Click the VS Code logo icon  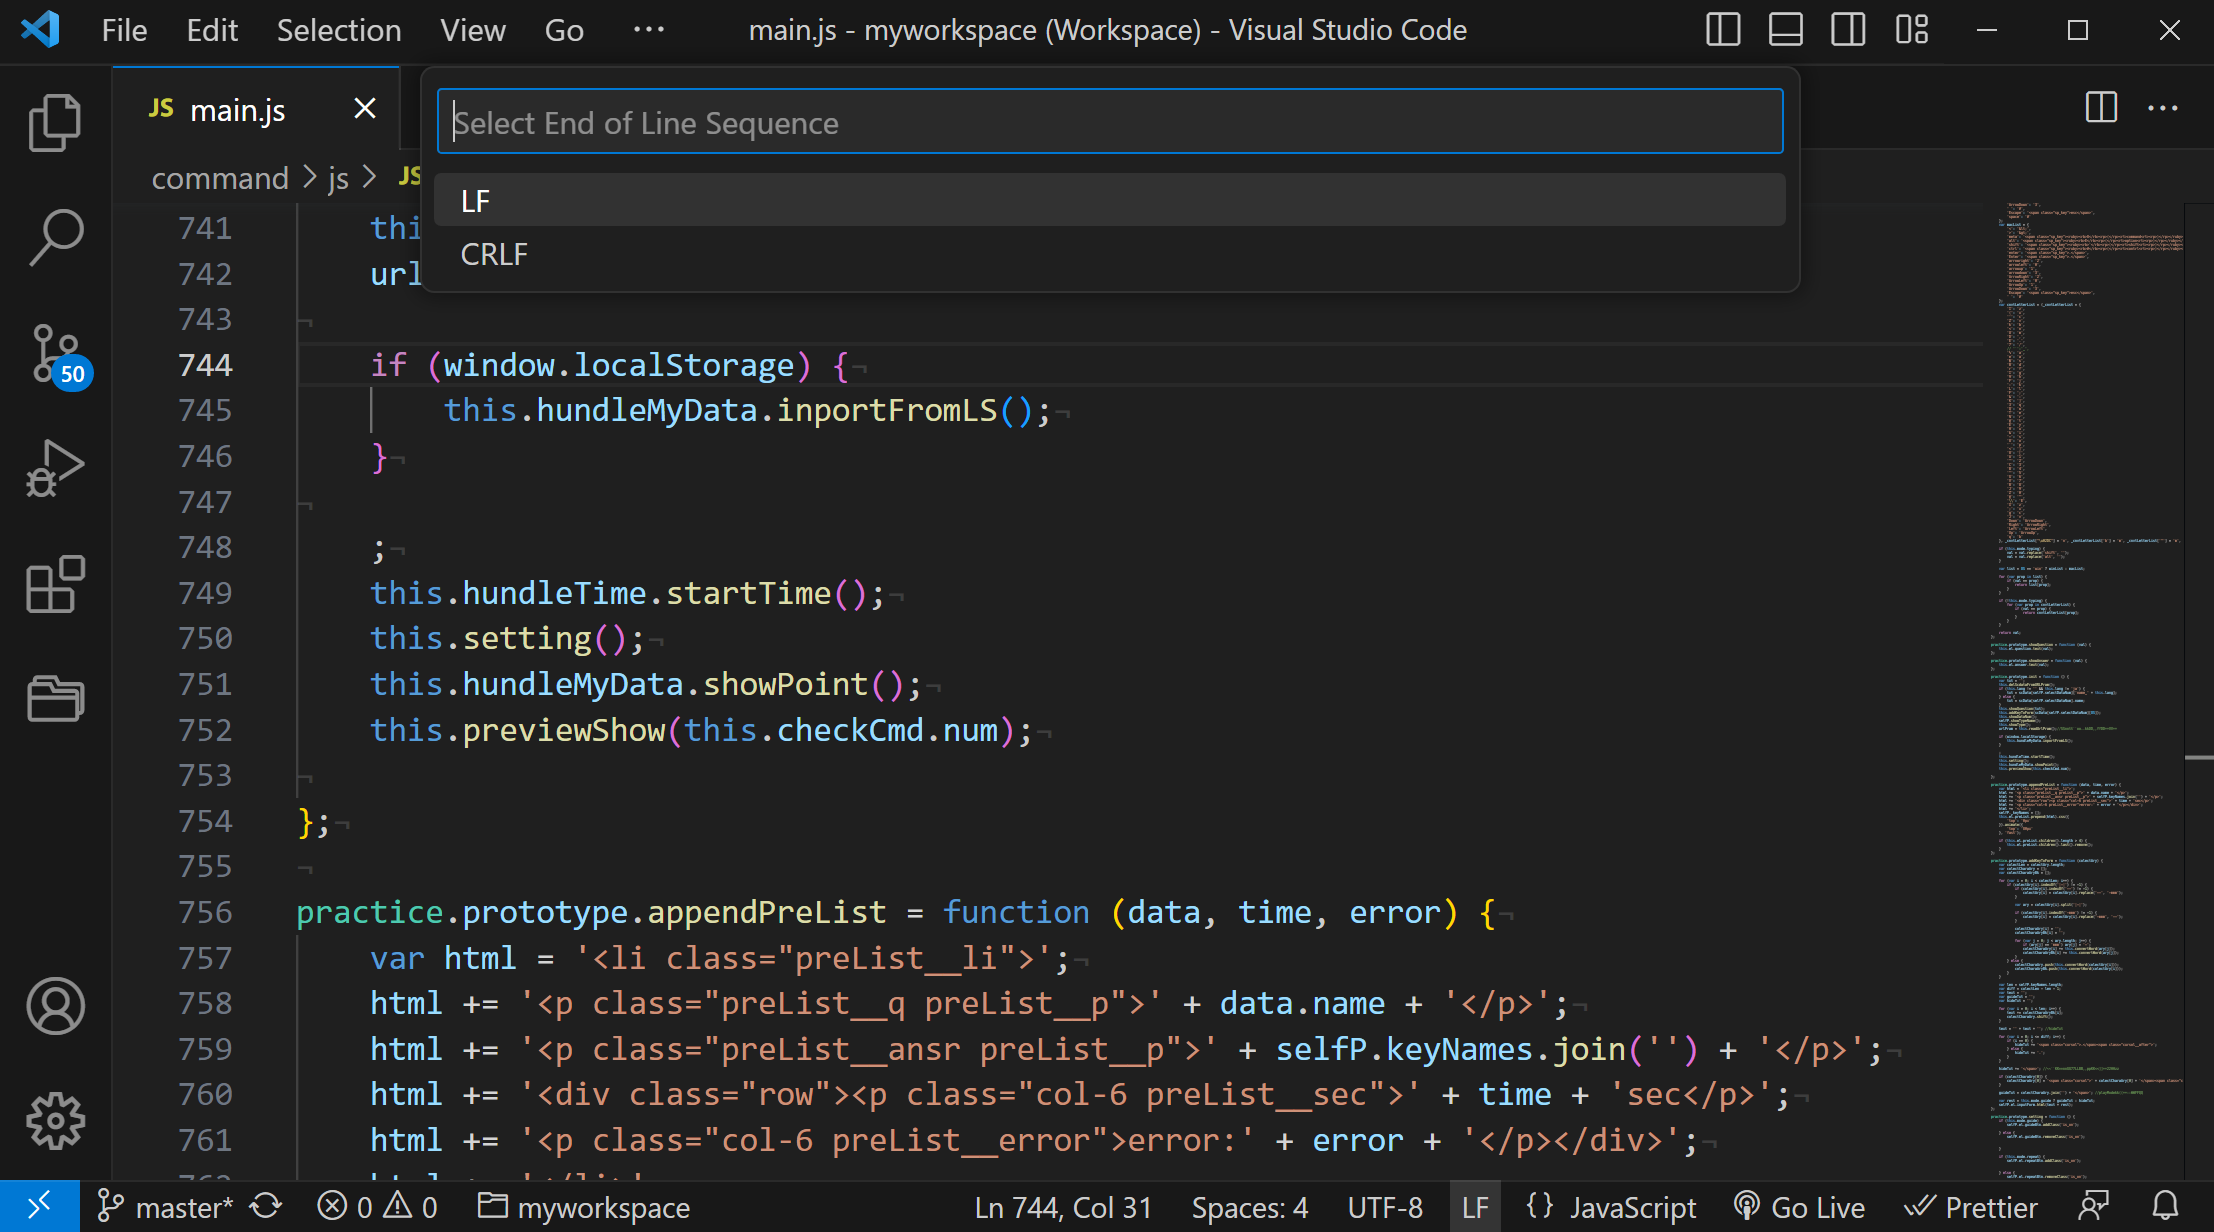pyautogui.click(x=41, y=30)
